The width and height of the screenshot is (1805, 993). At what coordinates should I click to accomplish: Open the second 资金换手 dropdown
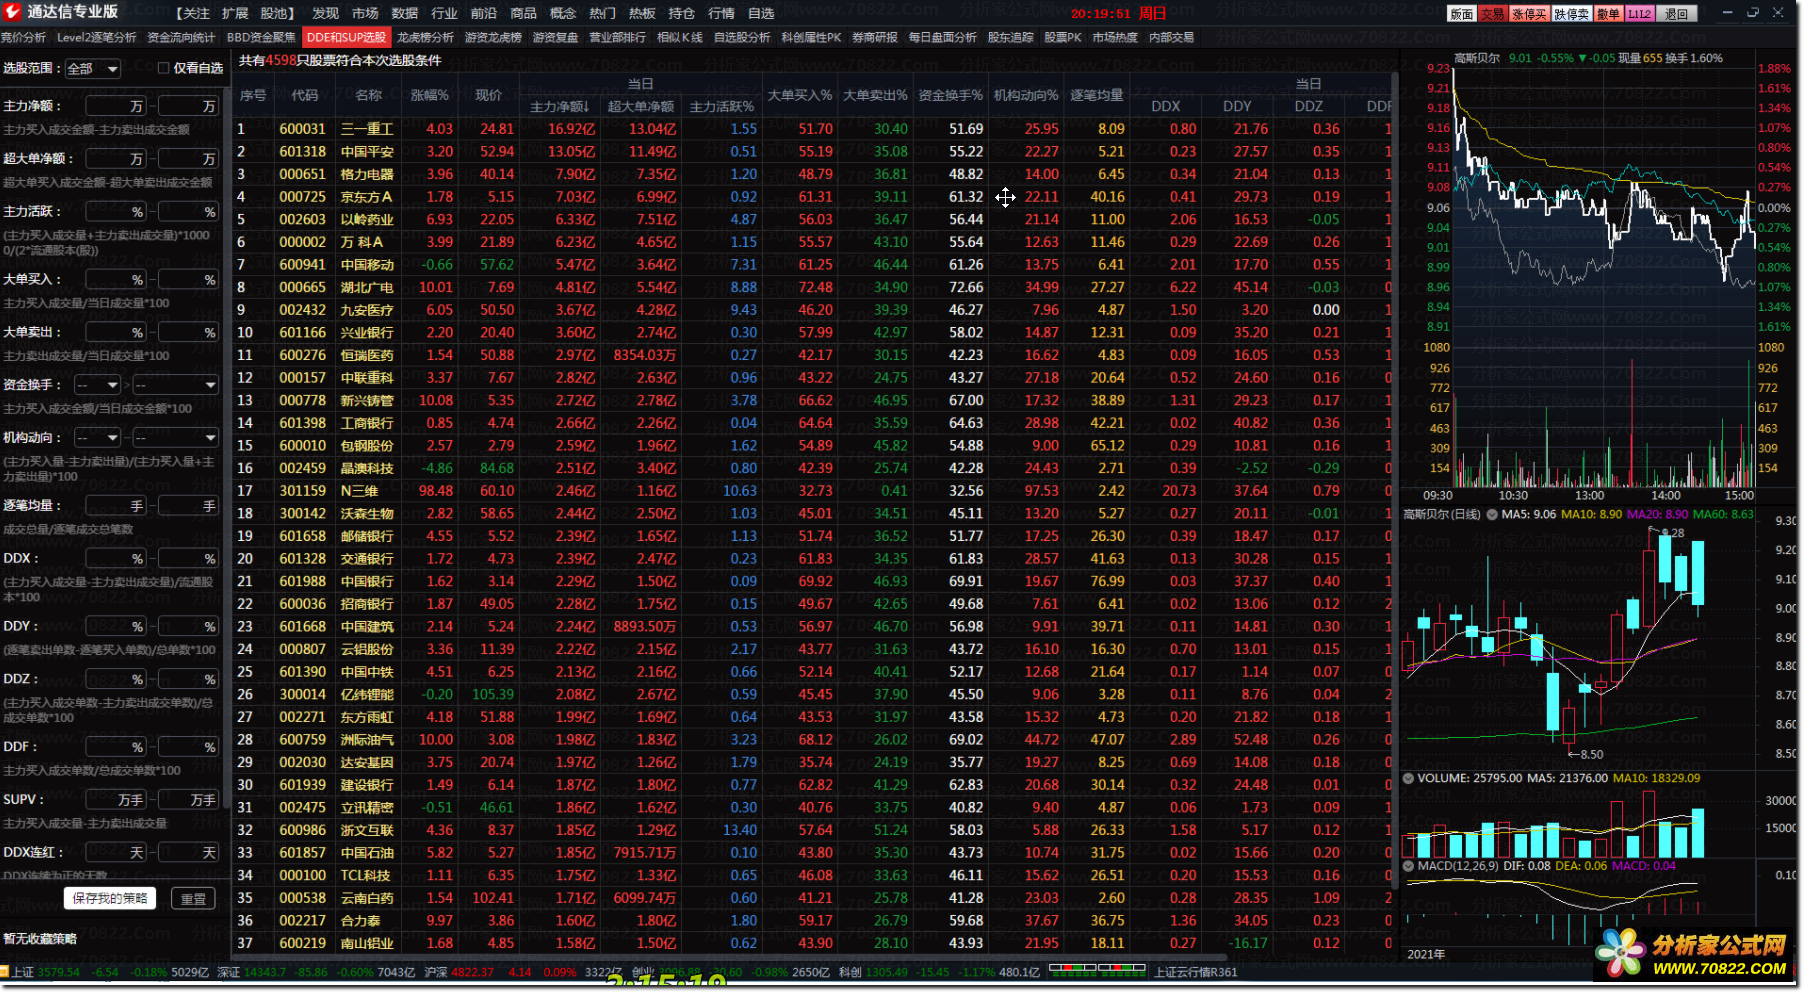point(176,385)
